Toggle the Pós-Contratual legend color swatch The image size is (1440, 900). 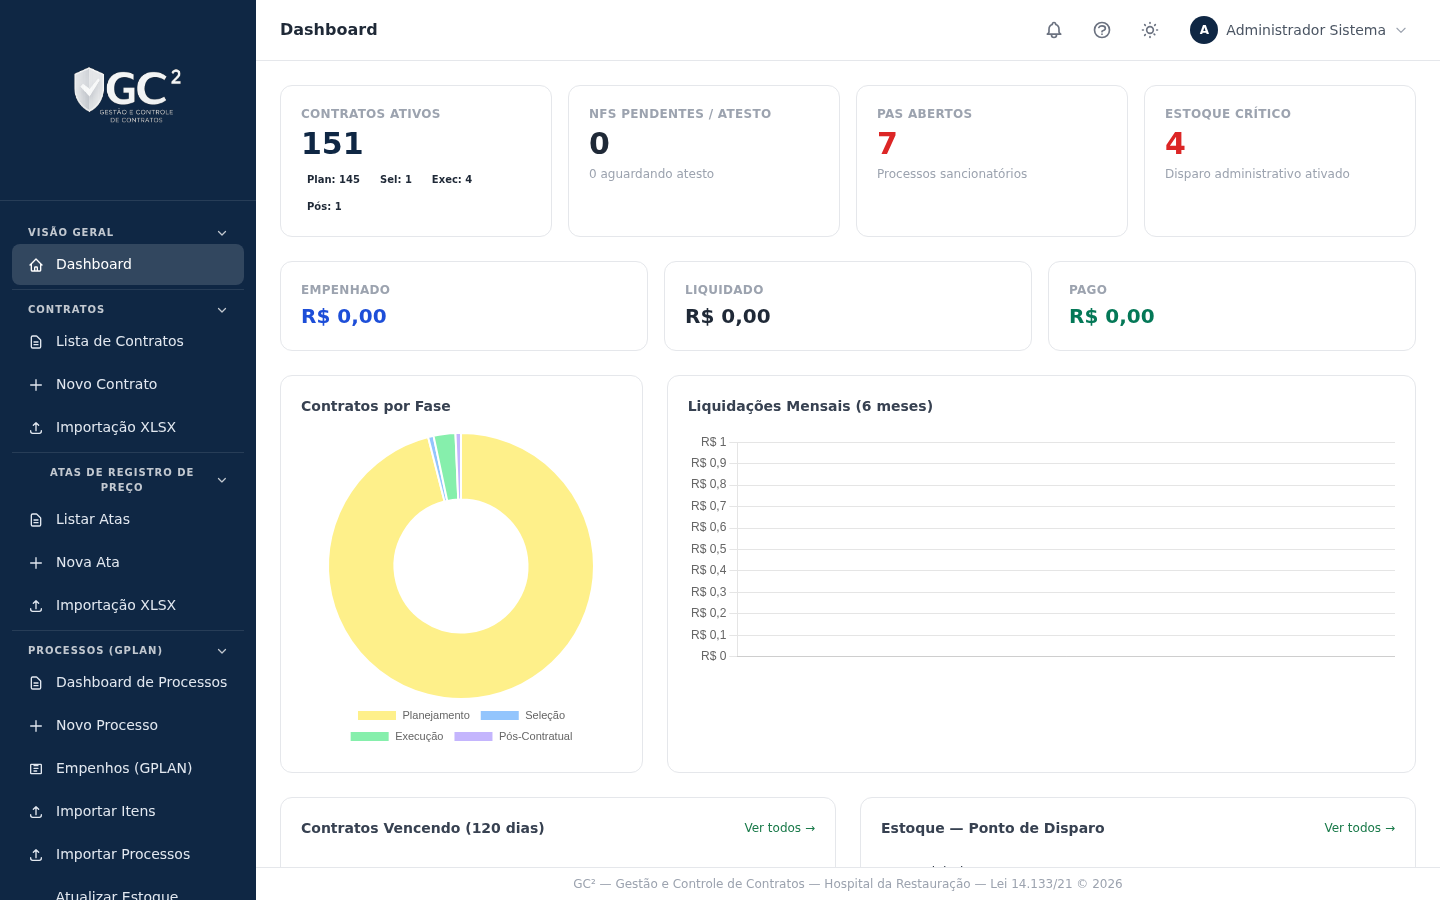[474, 736]
